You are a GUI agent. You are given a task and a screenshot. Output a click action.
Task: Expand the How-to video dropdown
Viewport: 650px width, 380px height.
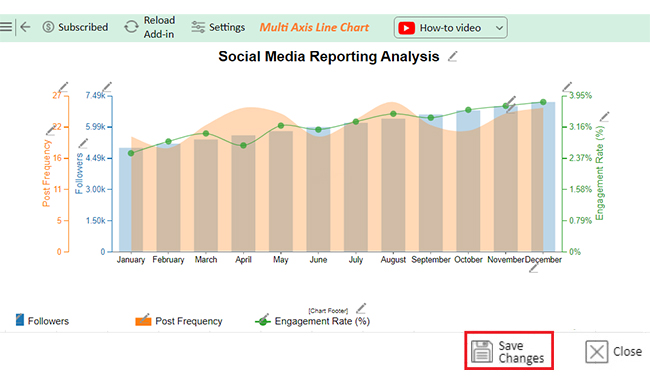click(x=500, y=28)
